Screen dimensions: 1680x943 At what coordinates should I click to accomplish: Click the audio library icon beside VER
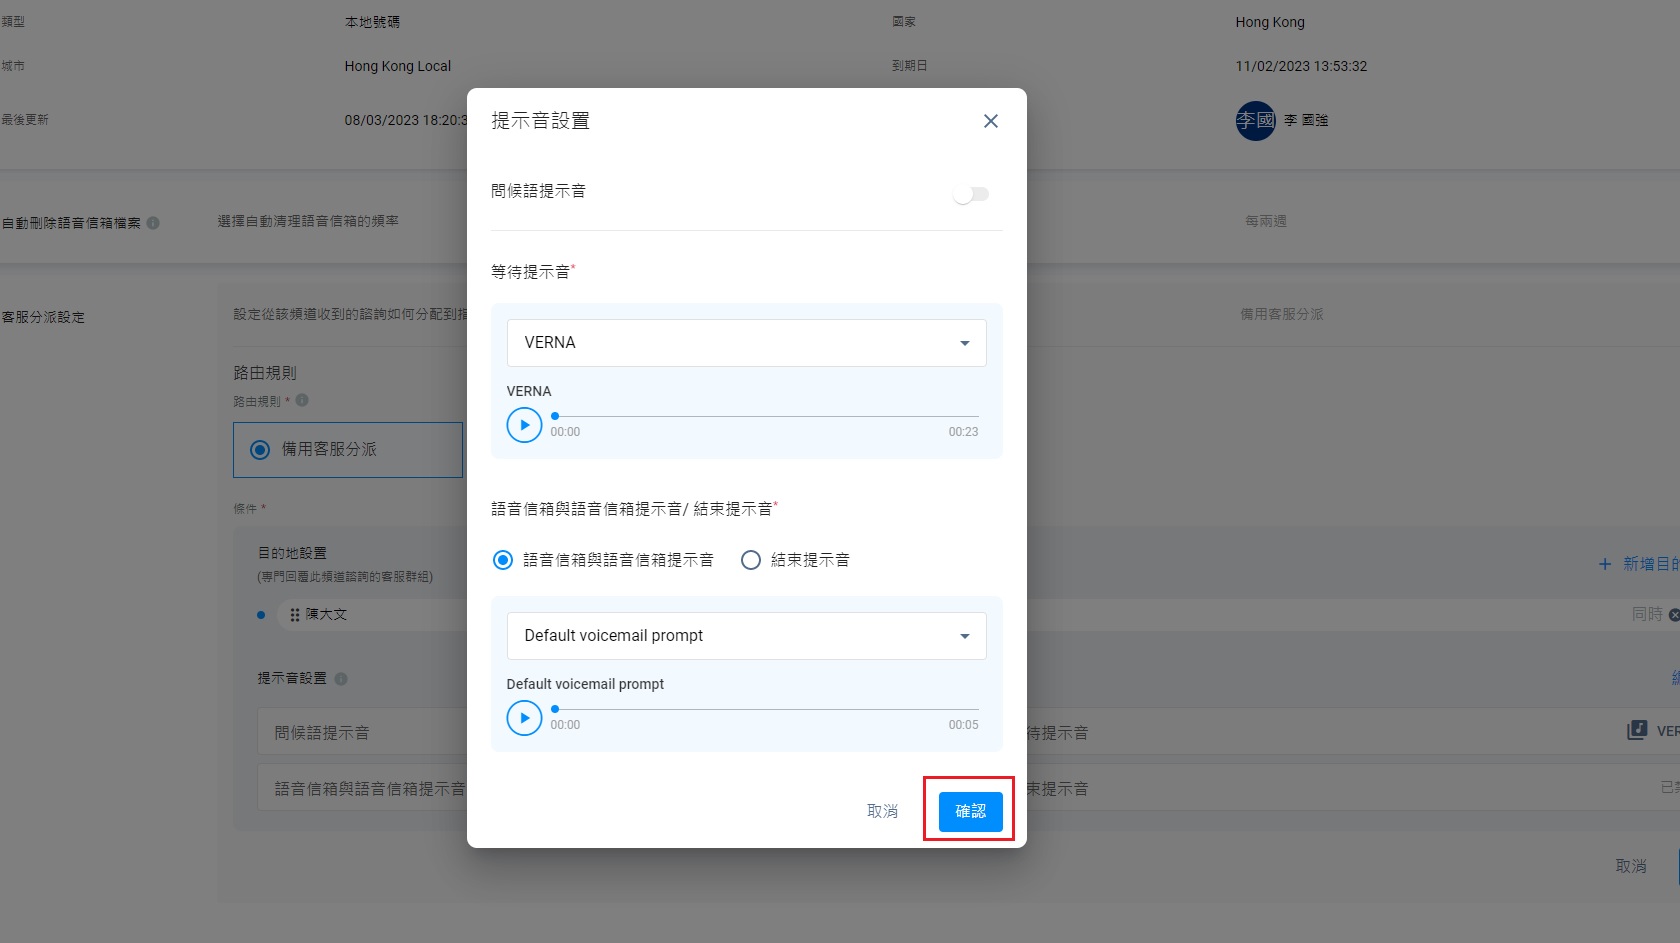tap(1637, 730)
